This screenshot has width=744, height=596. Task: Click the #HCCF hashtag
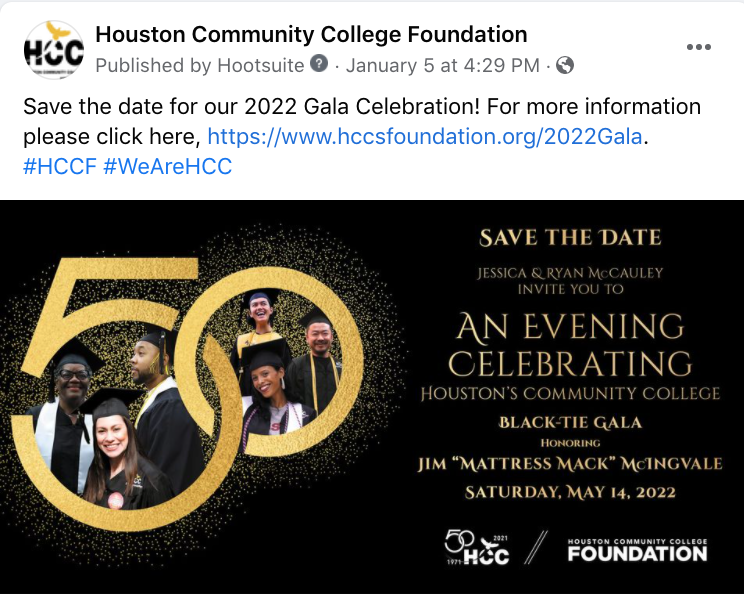60,167
